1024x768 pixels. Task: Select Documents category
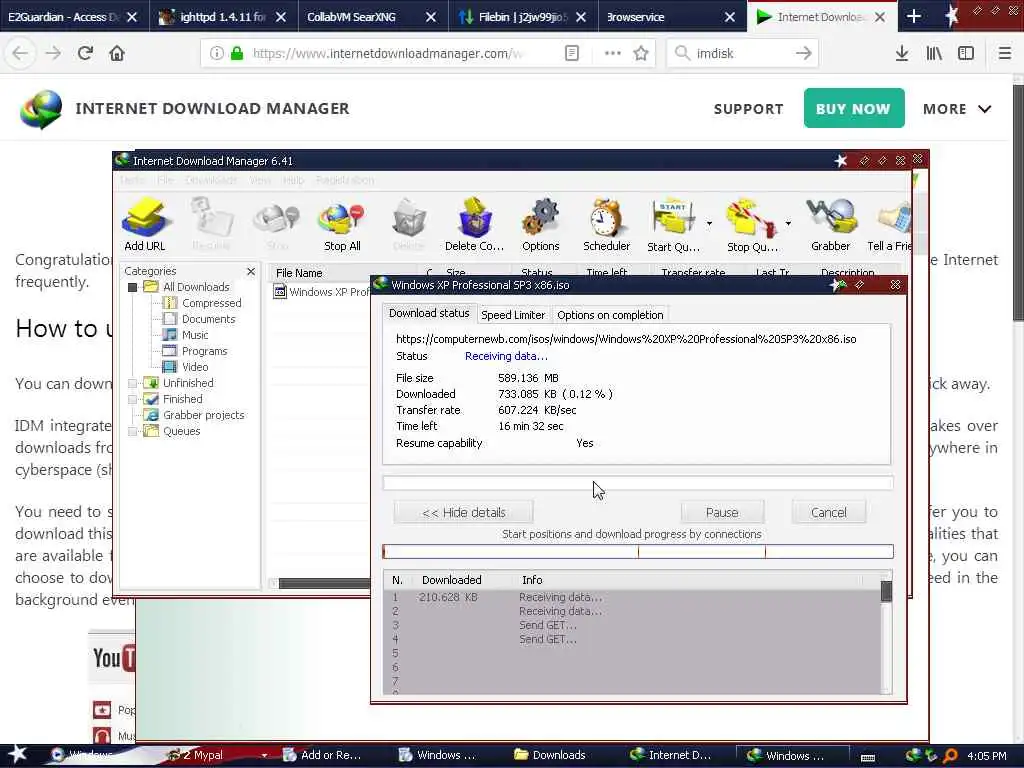pos(199,319)
